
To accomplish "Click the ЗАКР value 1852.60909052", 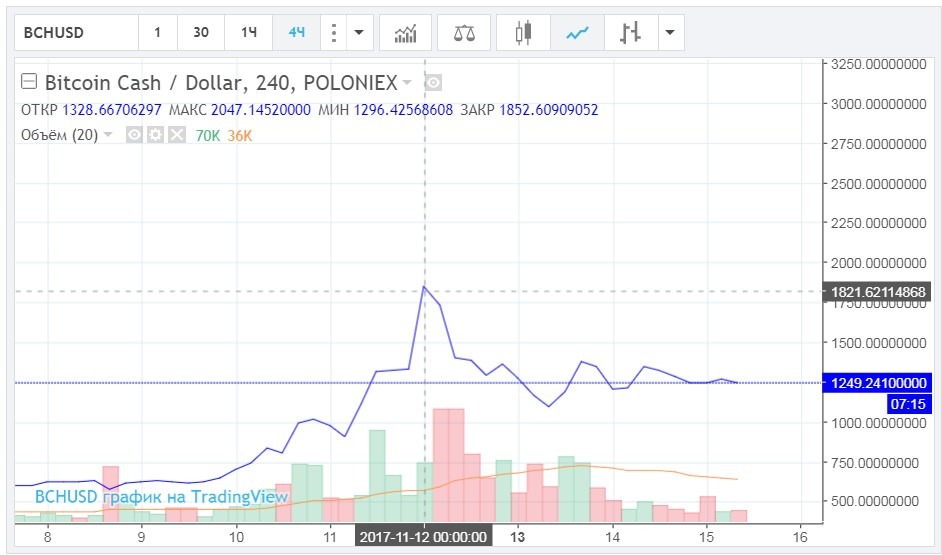I will (x=548, y=110).
